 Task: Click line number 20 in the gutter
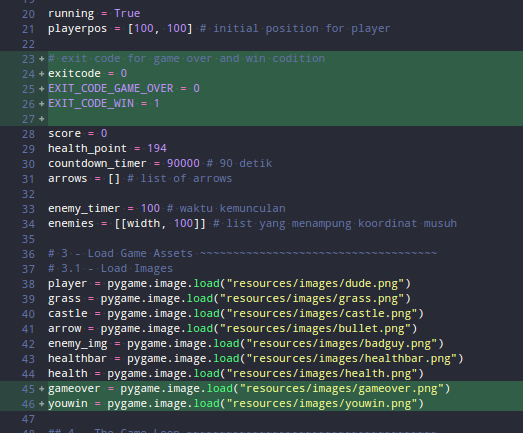[28, 14]
